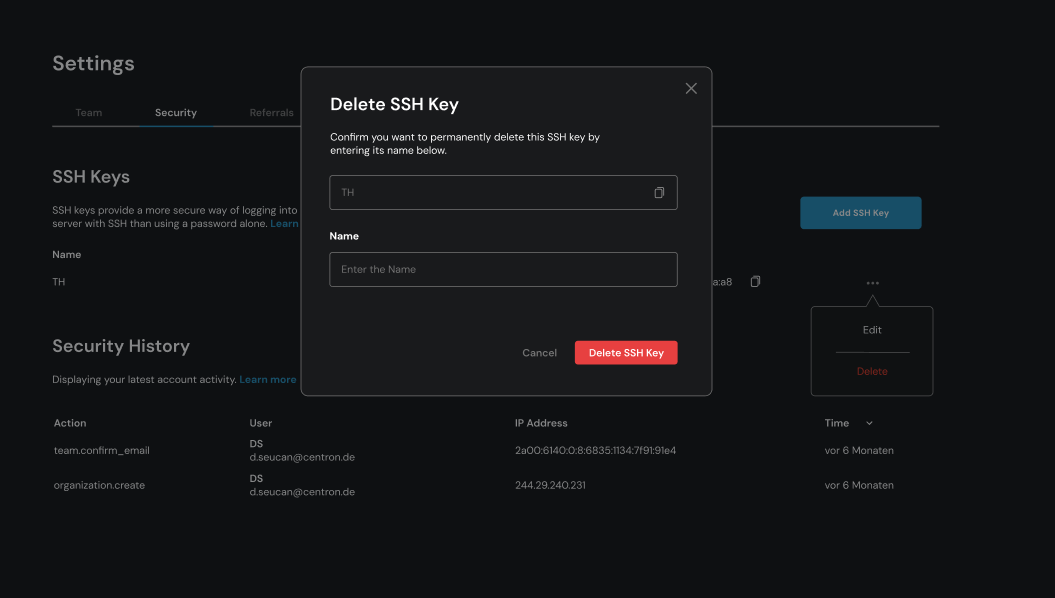The width and height of the screenshot is (1055, 598).
Task: Cancel the SSH key deletion
Action: [x=539, y=352]
